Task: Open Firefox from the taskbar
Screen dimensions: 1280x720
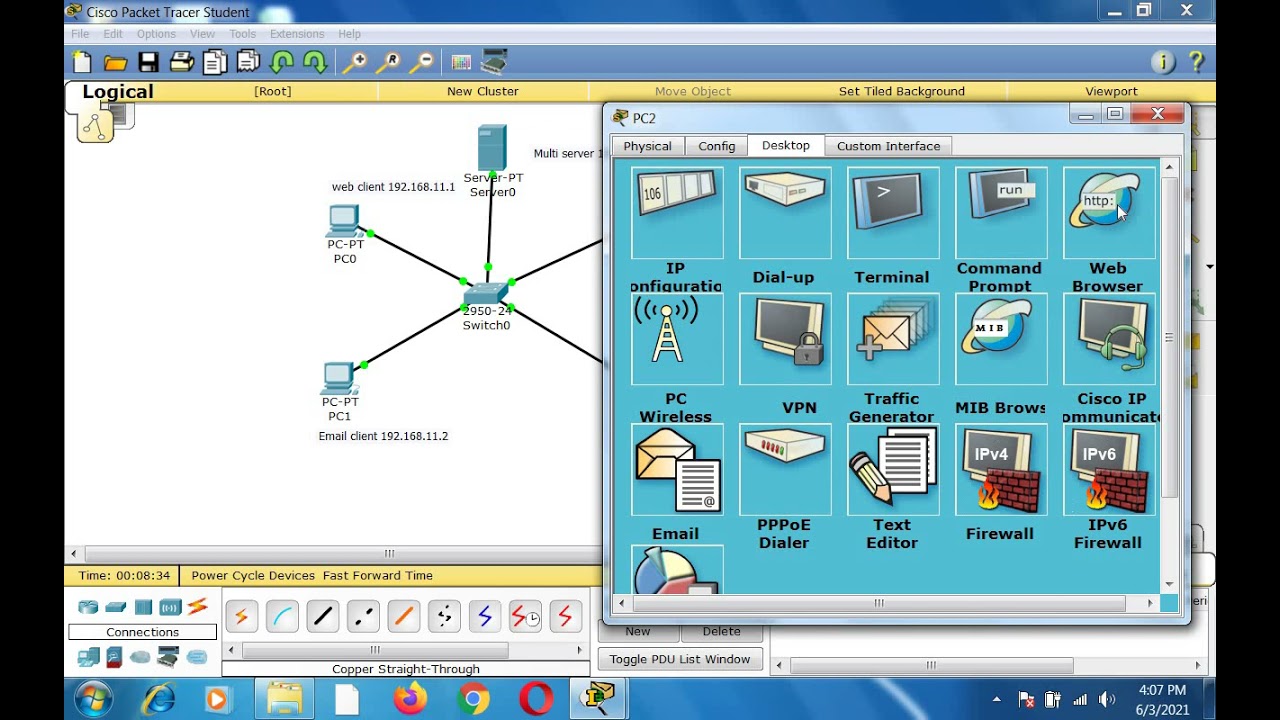Action: 410,698
